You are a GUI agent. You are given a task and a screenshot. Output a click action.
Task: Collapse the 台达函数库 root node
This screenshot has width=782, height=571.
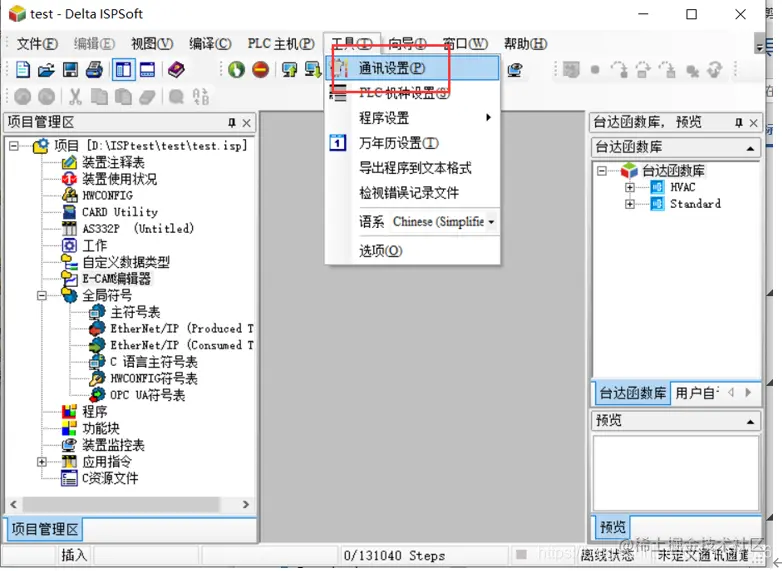click(602, 171)
